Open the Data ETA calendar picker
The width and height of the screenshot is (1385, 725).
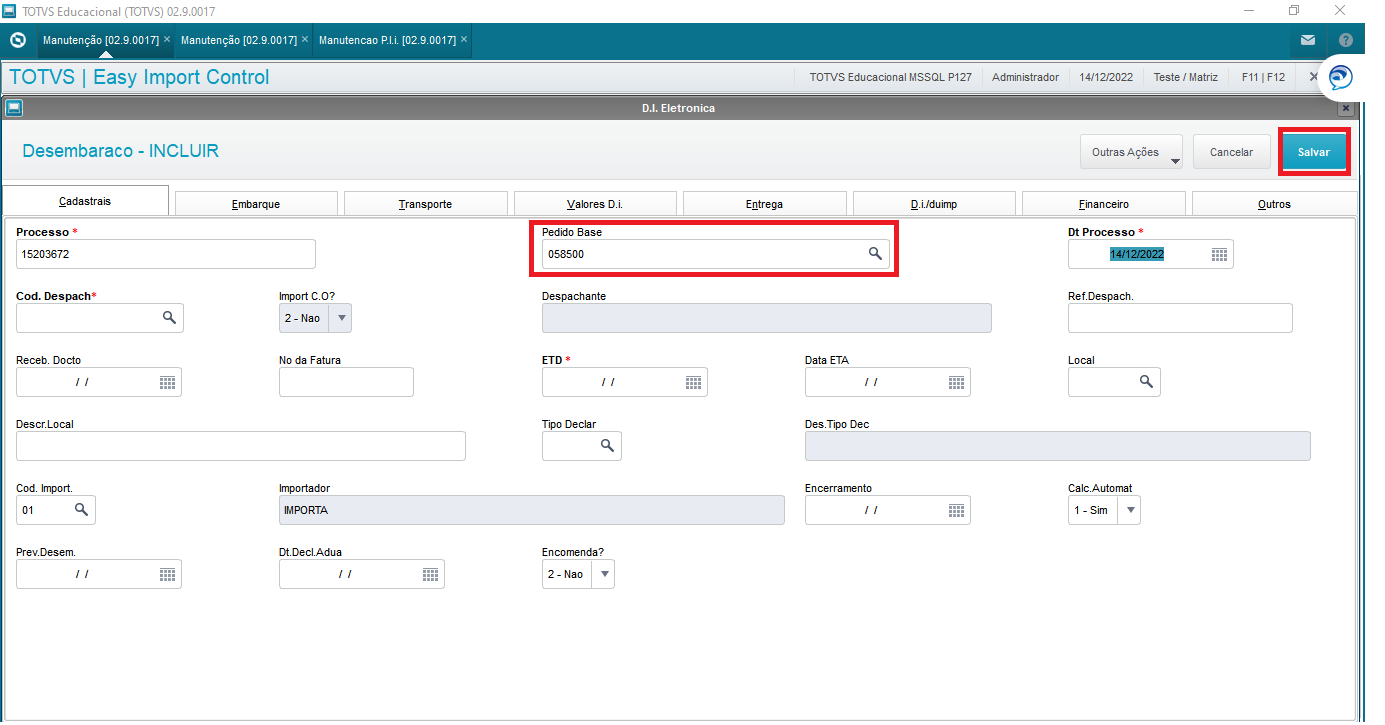coord(956,382)
